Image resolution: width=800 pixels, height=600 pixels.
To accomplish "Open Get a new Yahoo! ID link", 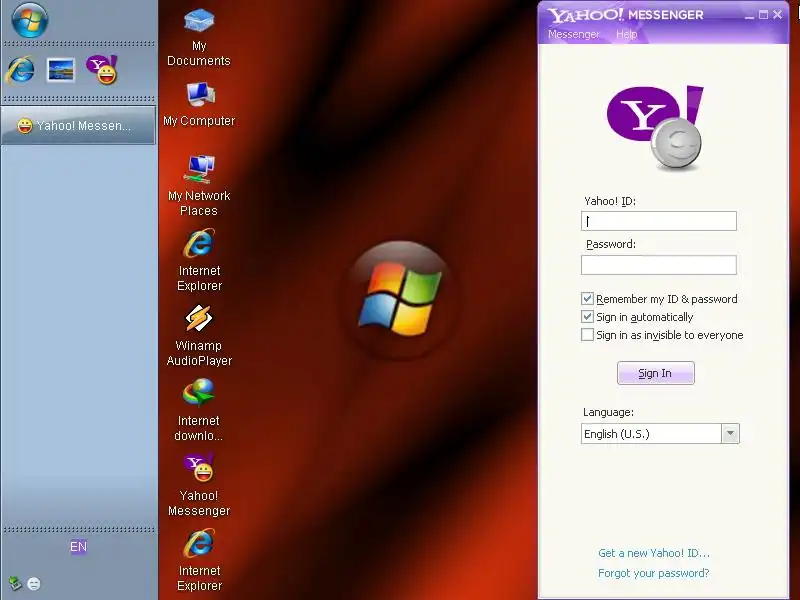I will pos(654,553).
